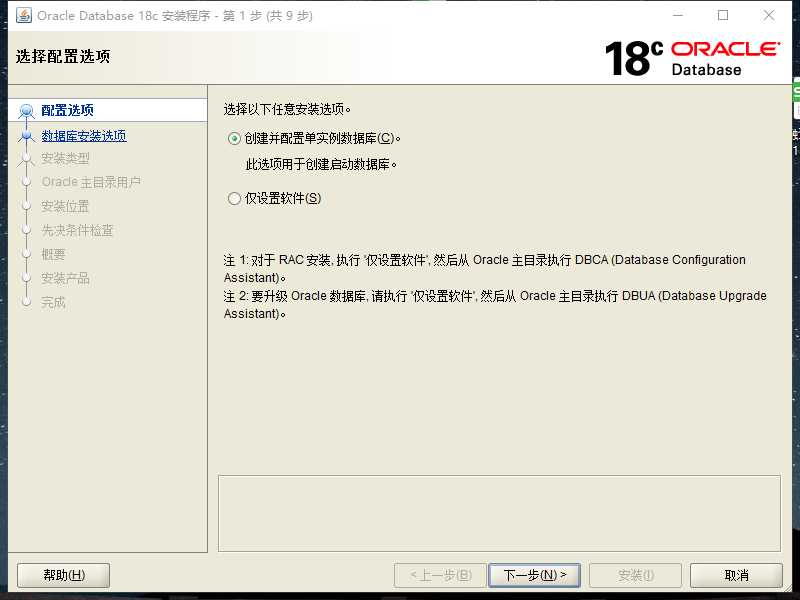
Task: Click the 安装产品 step in sidebar
Action: (x=65, y=278)
